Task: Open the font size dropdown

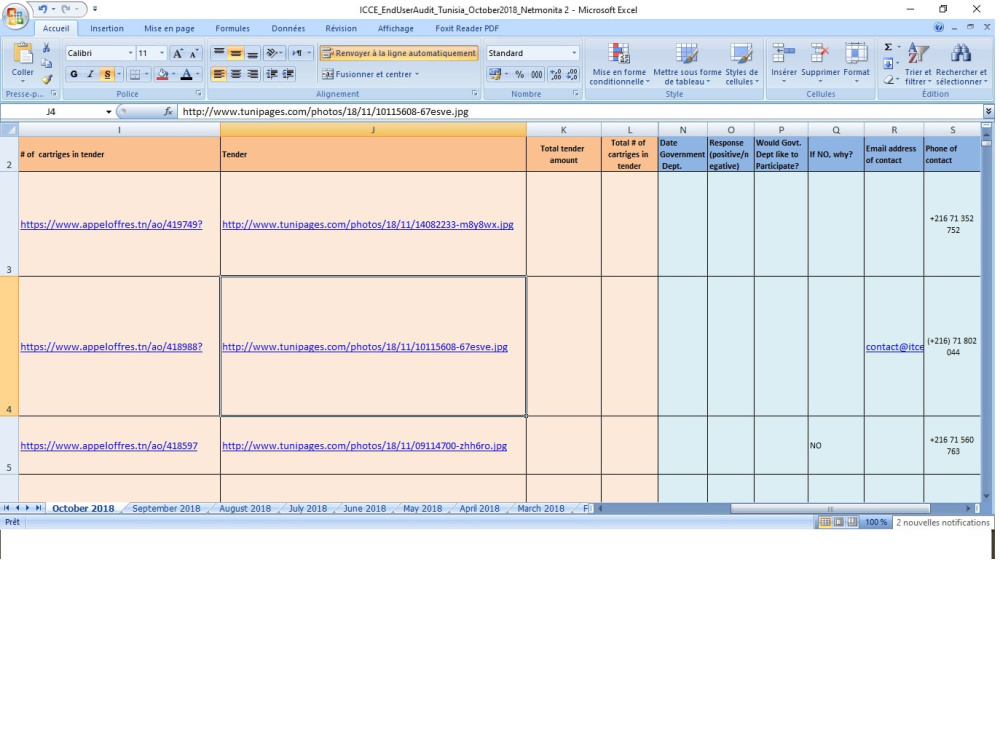Action: click(x=161, y=53)
